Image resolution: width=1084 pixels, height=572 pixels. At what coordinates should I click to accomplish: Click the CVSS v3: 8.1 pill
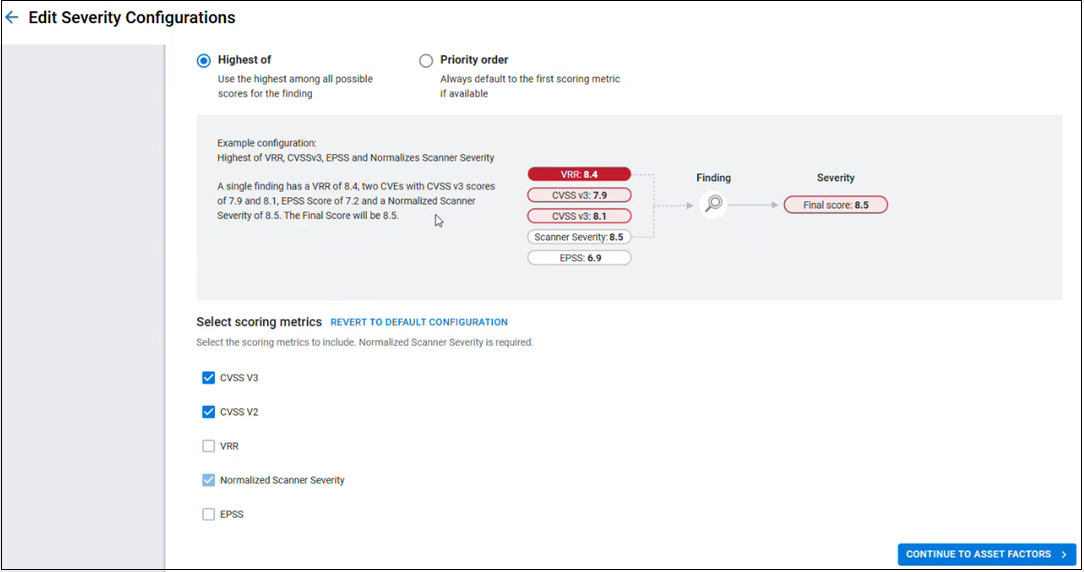(x=579, y=216)
